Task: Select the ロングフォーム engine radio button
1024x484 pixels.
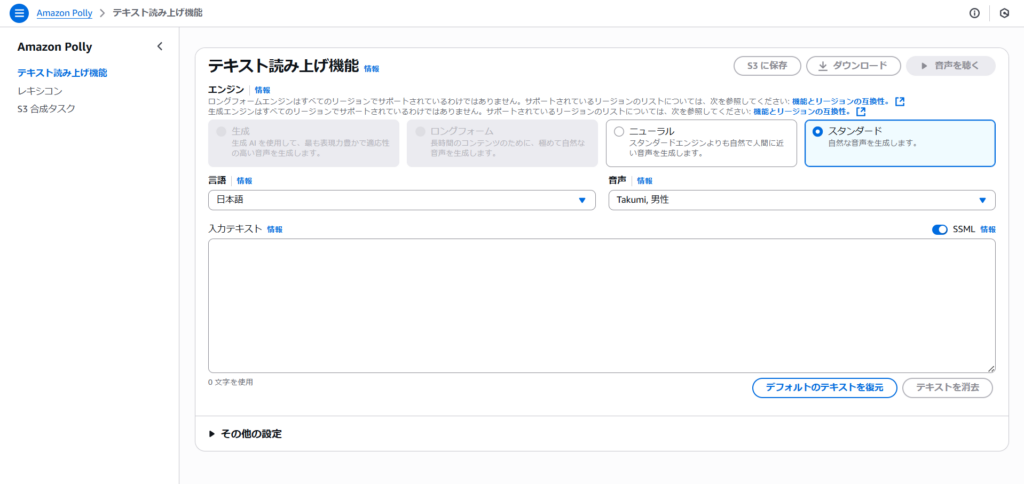Action: point(420,131)
